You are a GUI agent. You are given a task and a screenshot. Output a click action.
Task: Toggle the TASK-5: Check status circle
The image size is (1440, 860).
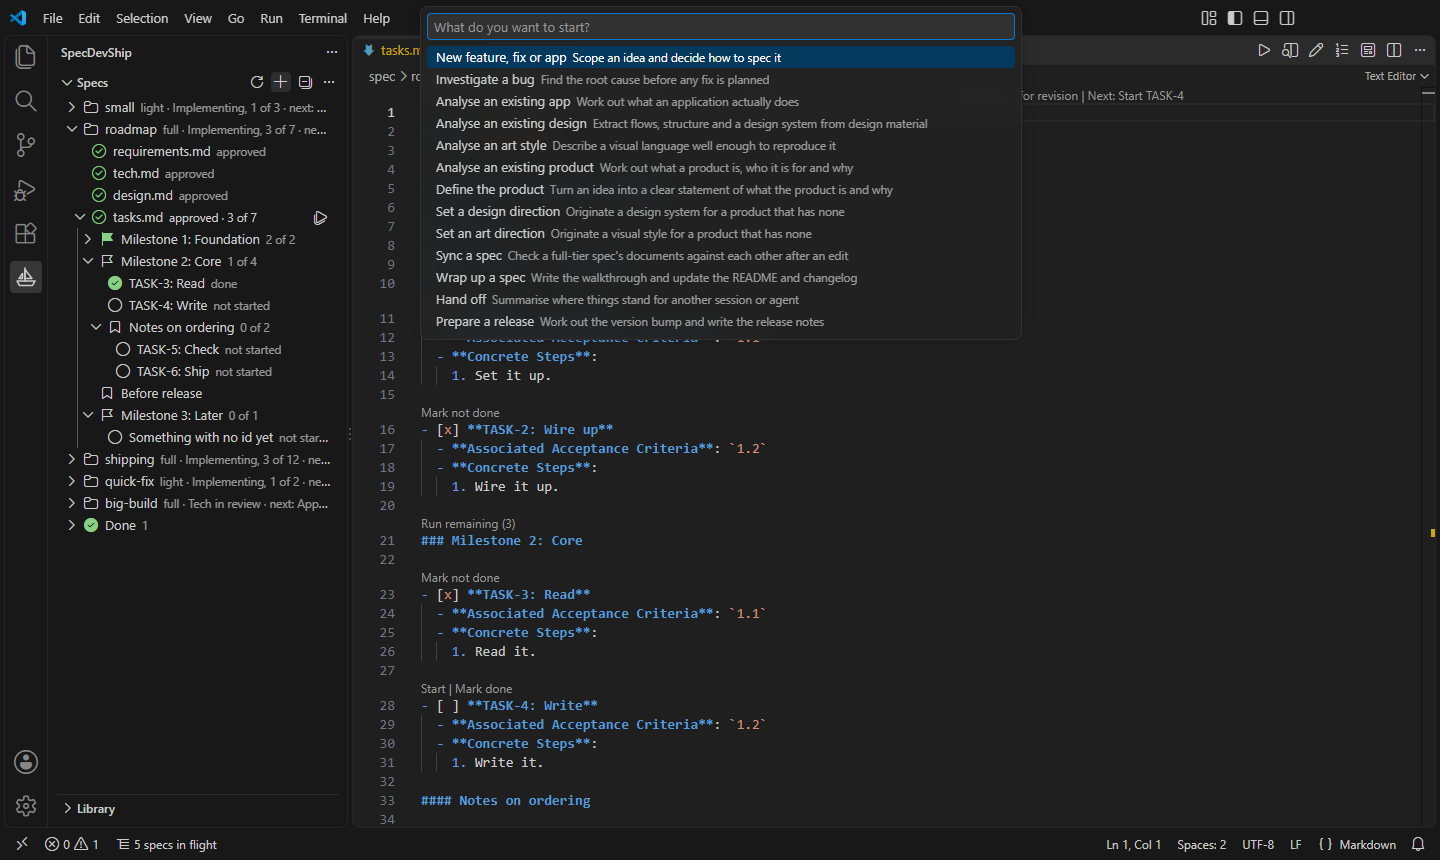pyautogui.click(x=123, y=350)
